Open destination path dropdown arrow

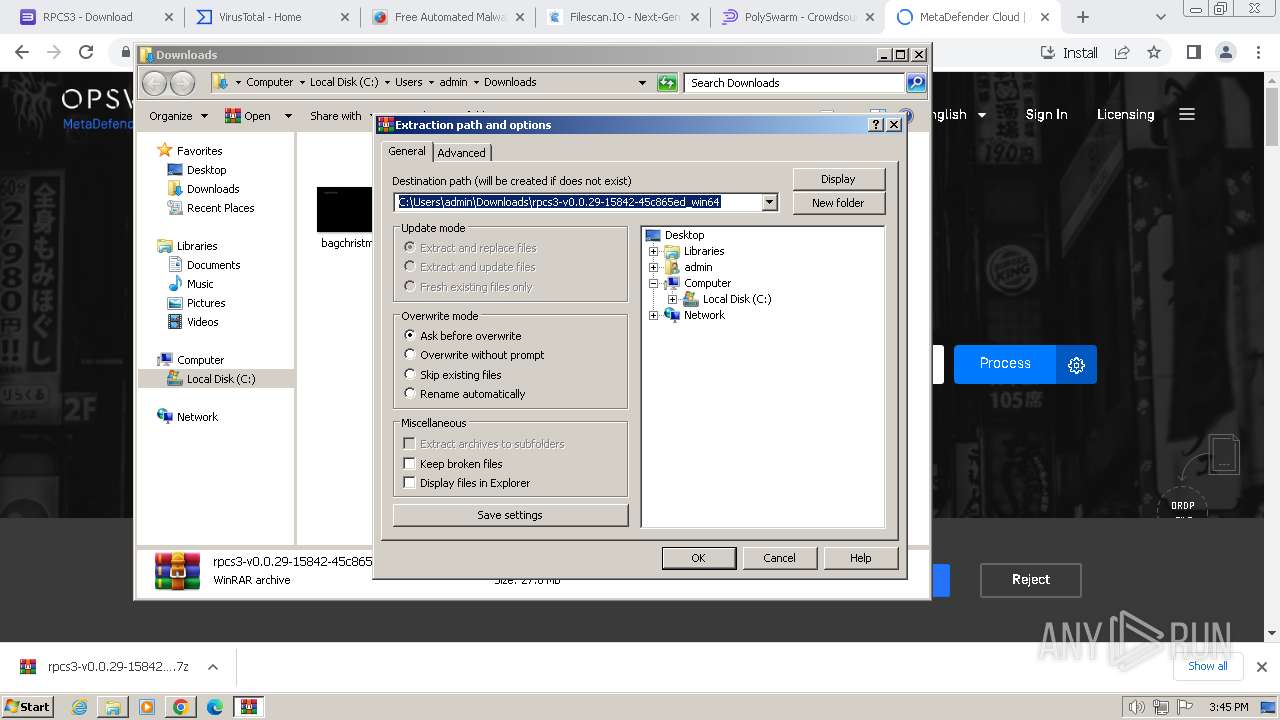769,202
